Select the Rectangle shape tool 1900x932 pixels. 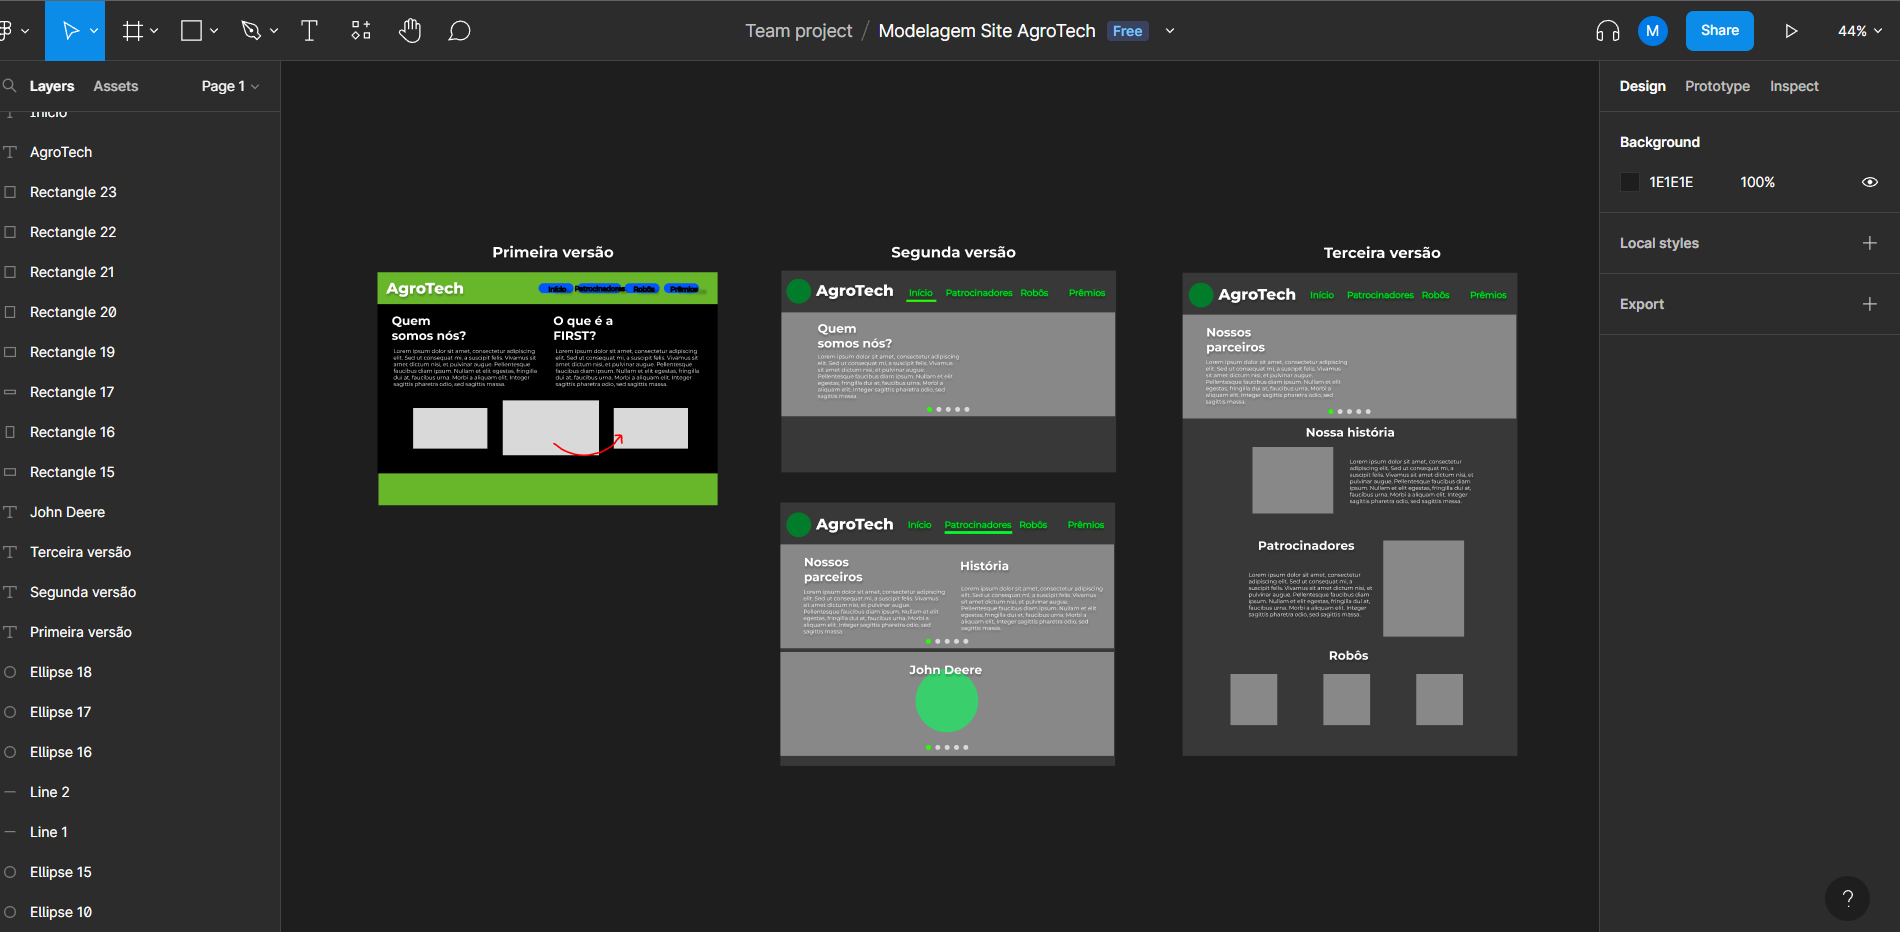pos(190,30)
